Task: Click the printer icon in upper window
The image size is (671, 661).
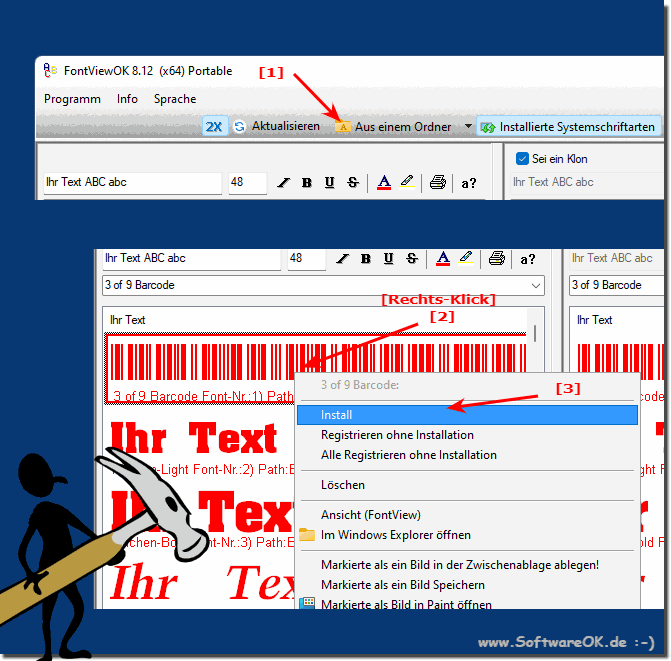Action: (x=437, y=182)
